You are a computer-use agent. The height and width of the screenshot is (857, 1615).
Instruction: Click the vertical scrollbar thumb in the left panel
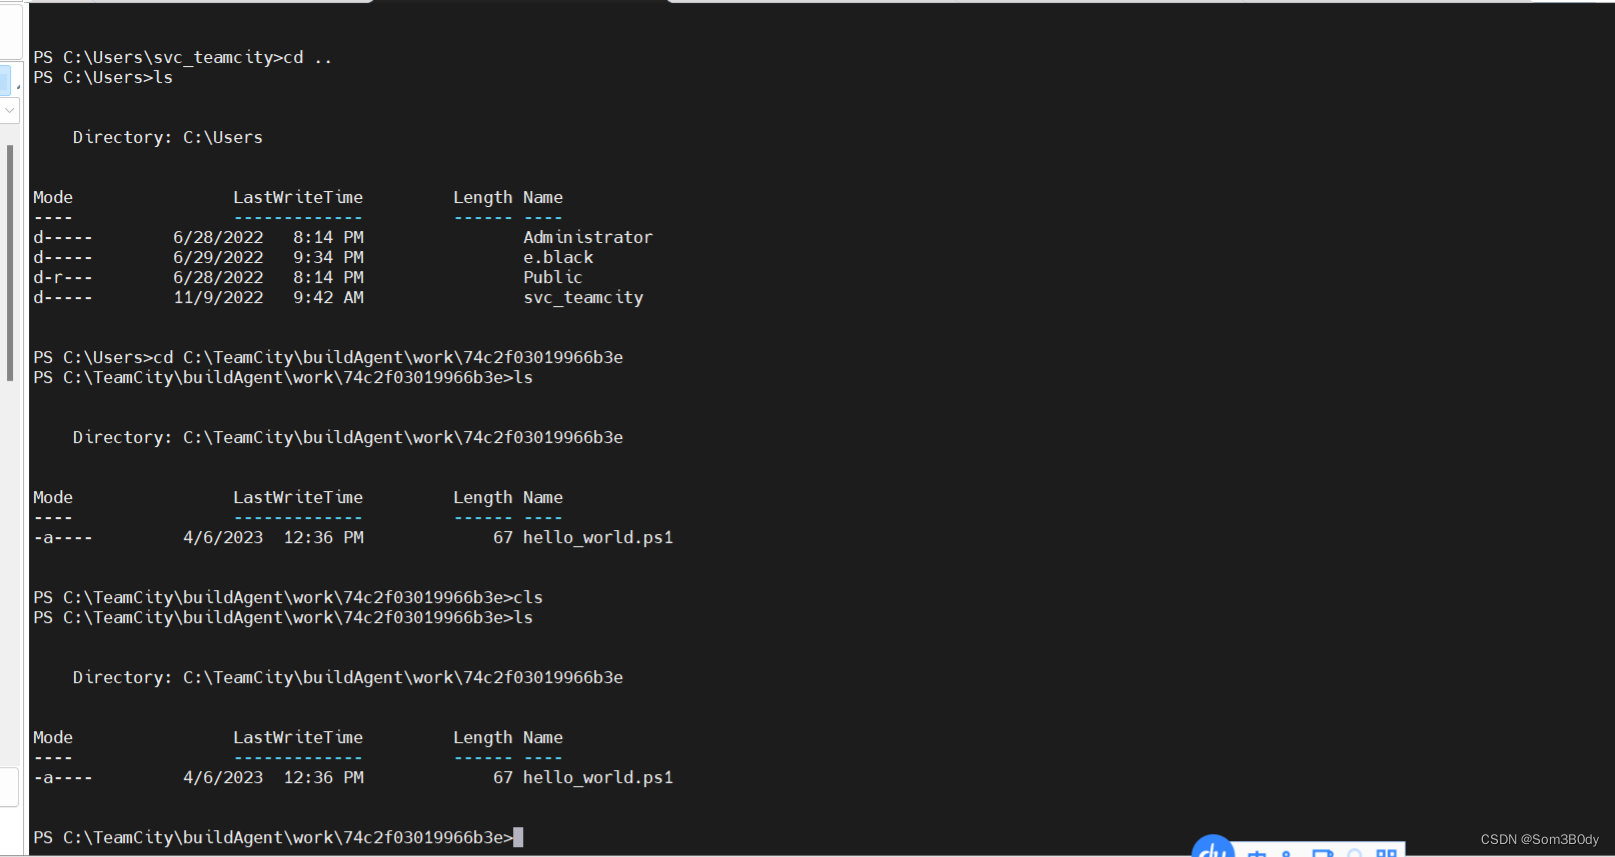point(10,262)
